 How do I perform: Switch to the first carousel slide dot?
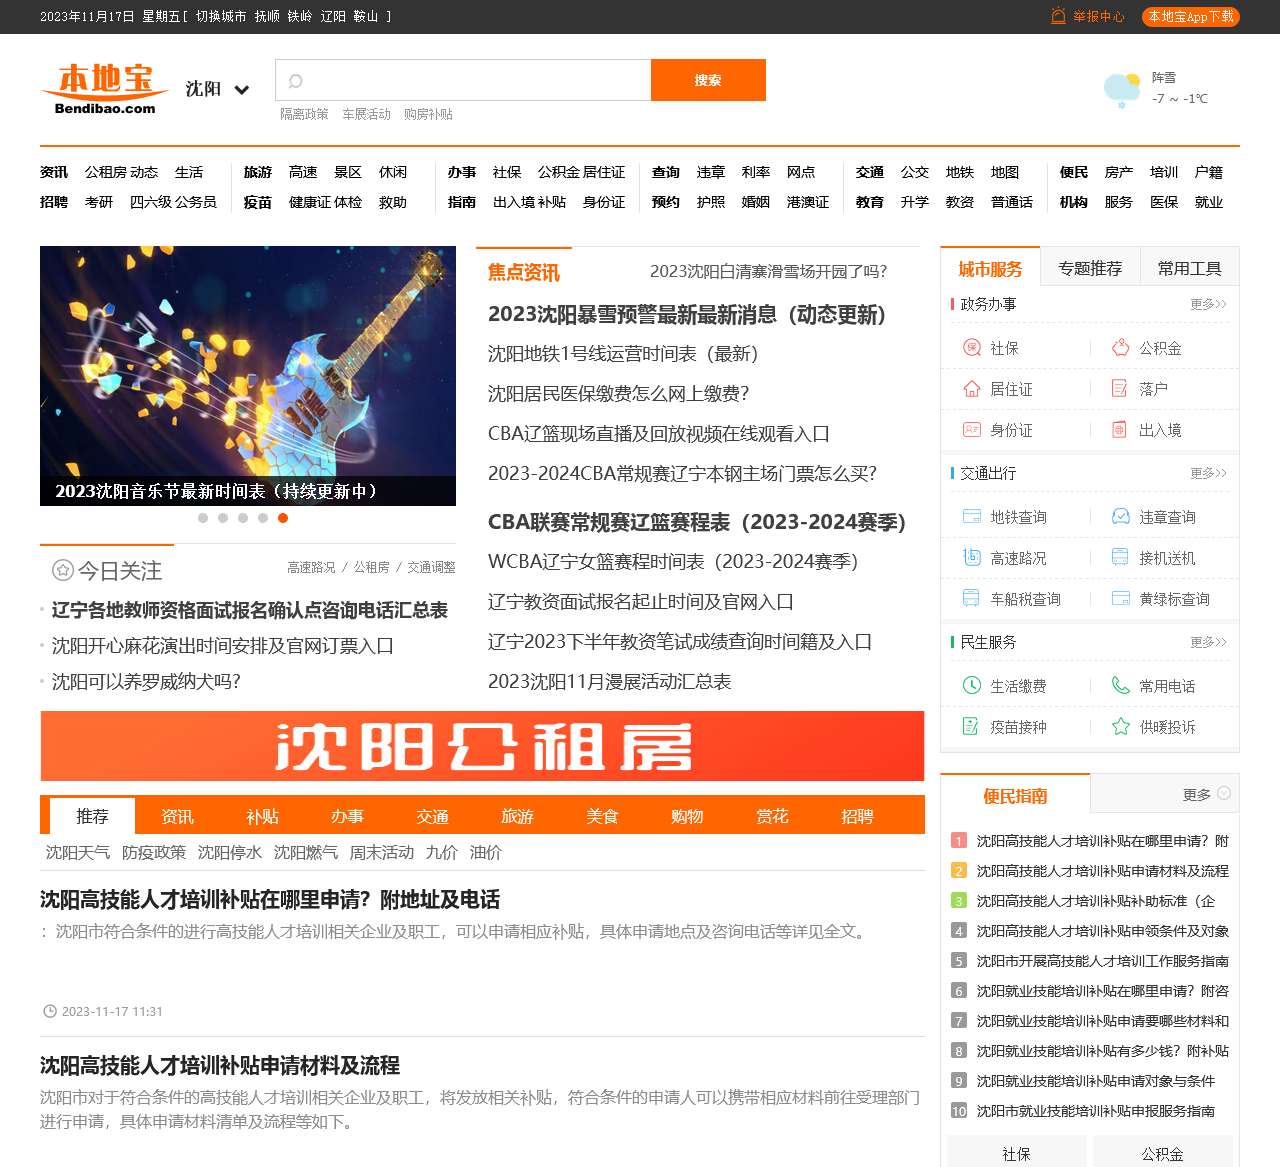click(203, 518)
